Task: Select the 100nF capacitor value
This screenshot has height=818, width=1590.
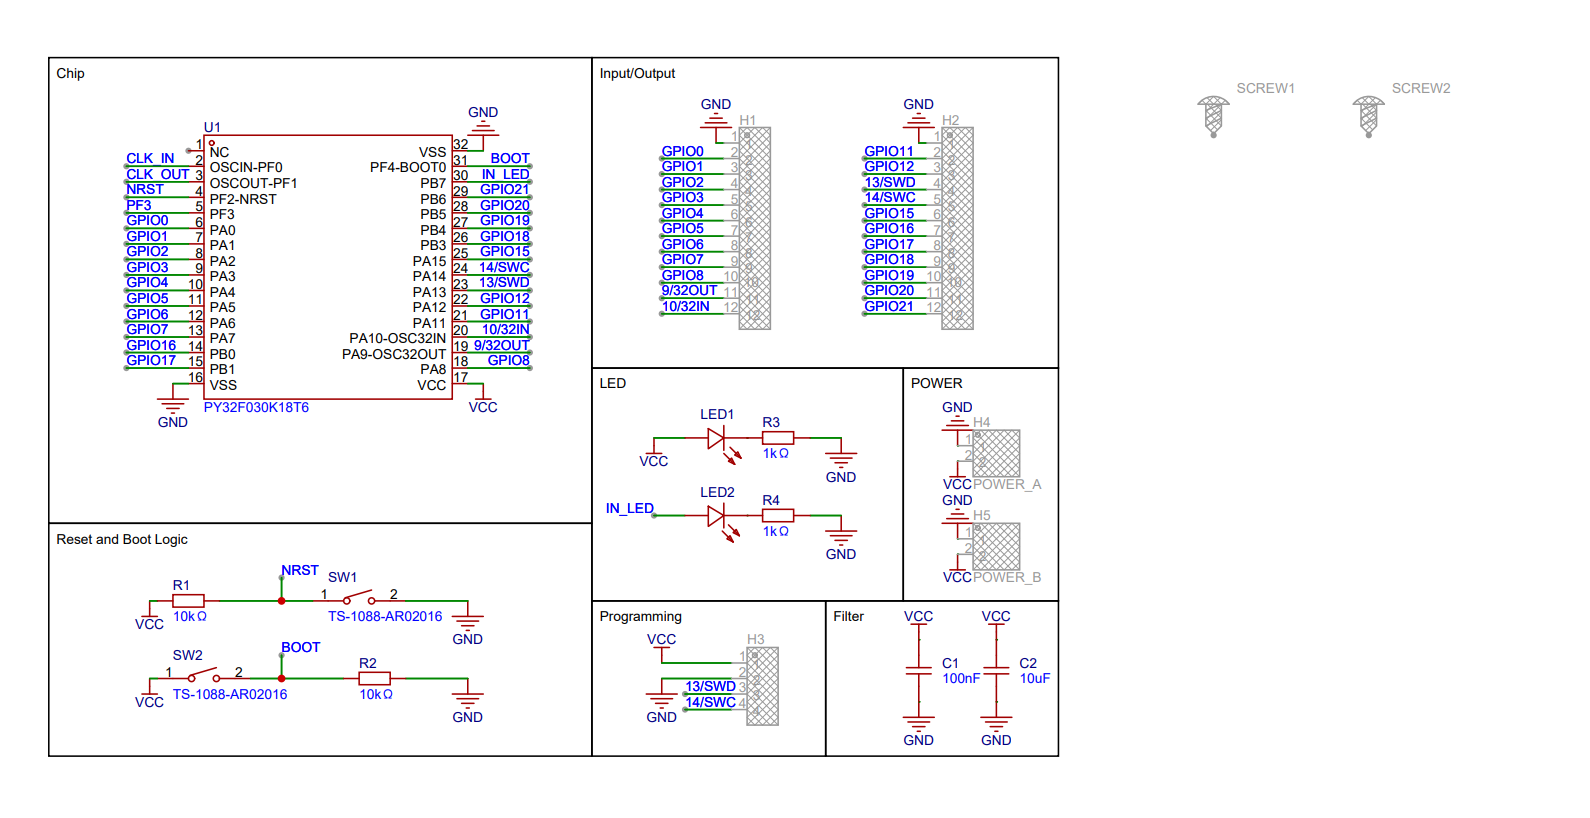Action: click(961, 678)
